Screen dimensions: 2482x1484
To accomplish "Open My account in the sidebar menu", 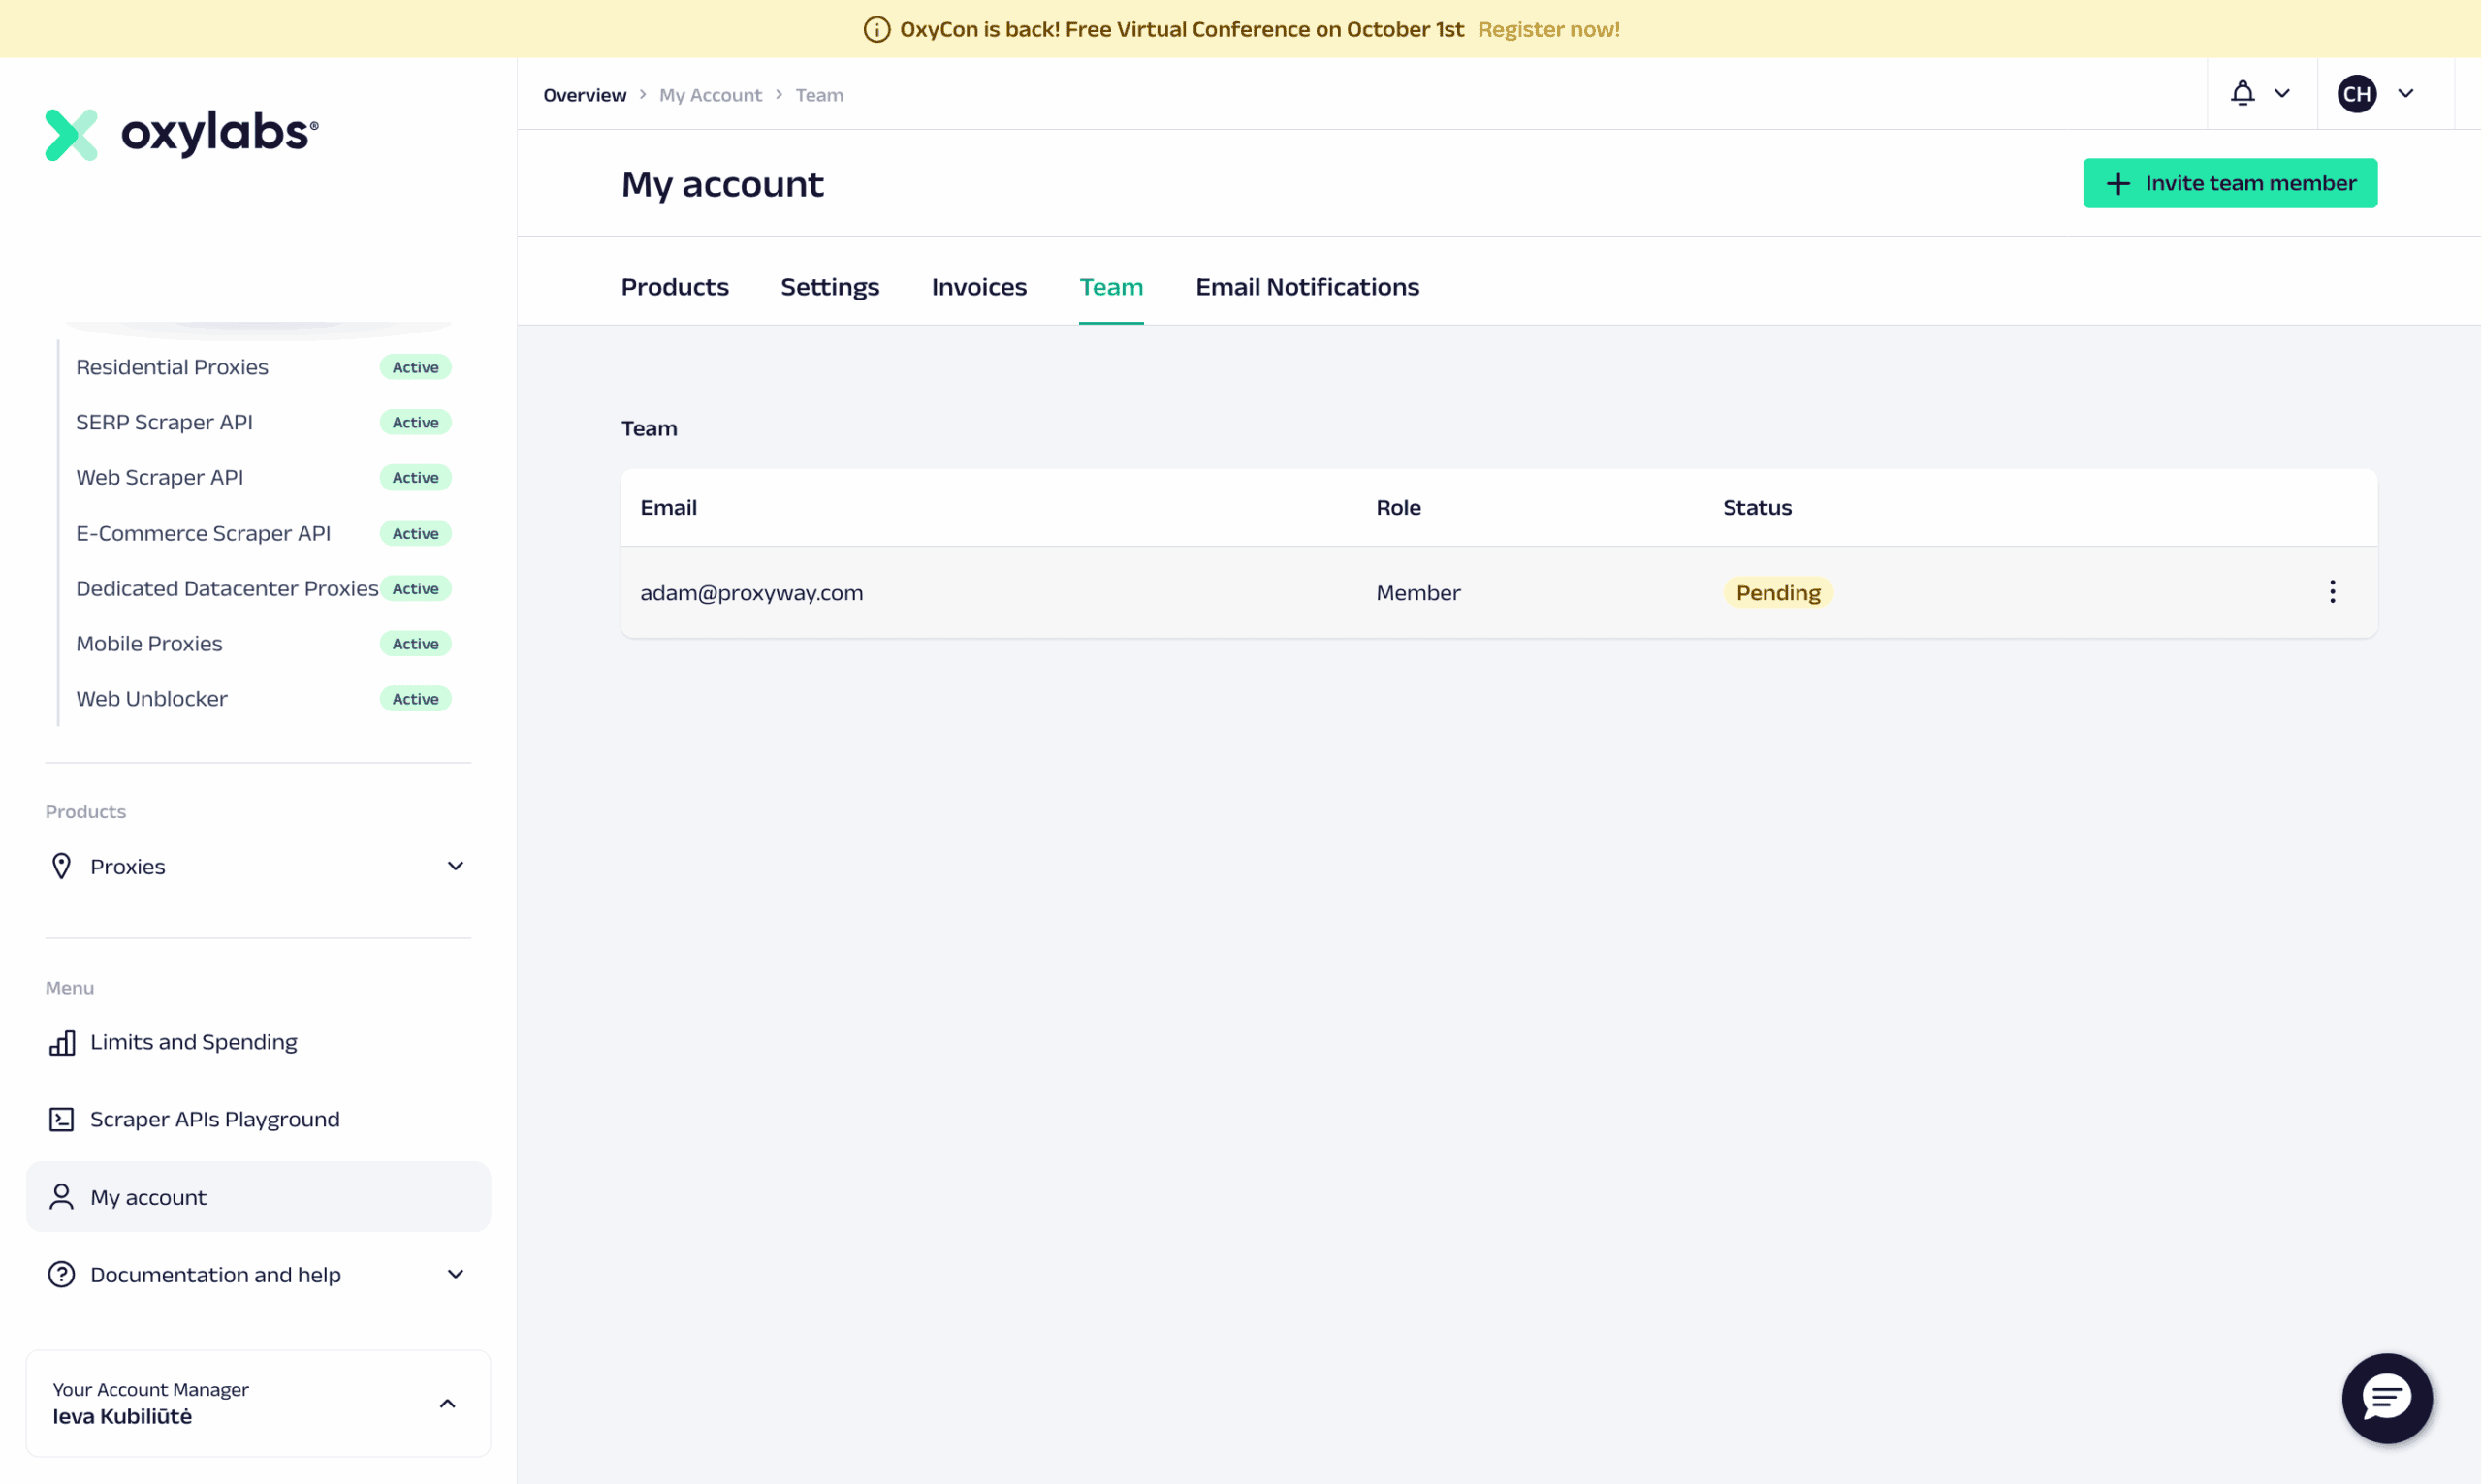I will pos(258,1197).
